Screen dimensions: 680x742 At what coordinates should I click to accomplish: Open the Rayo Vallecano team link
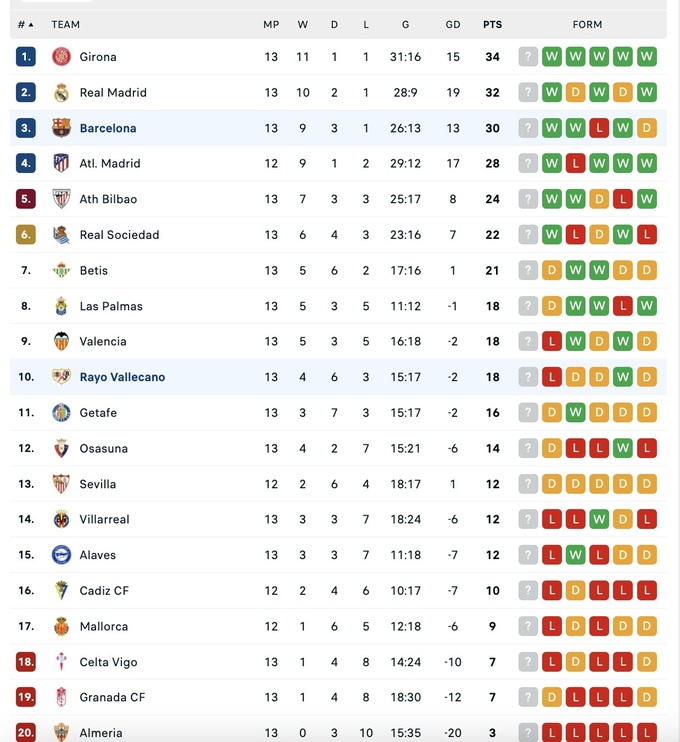pyautogui.click(x=122, y=377)
